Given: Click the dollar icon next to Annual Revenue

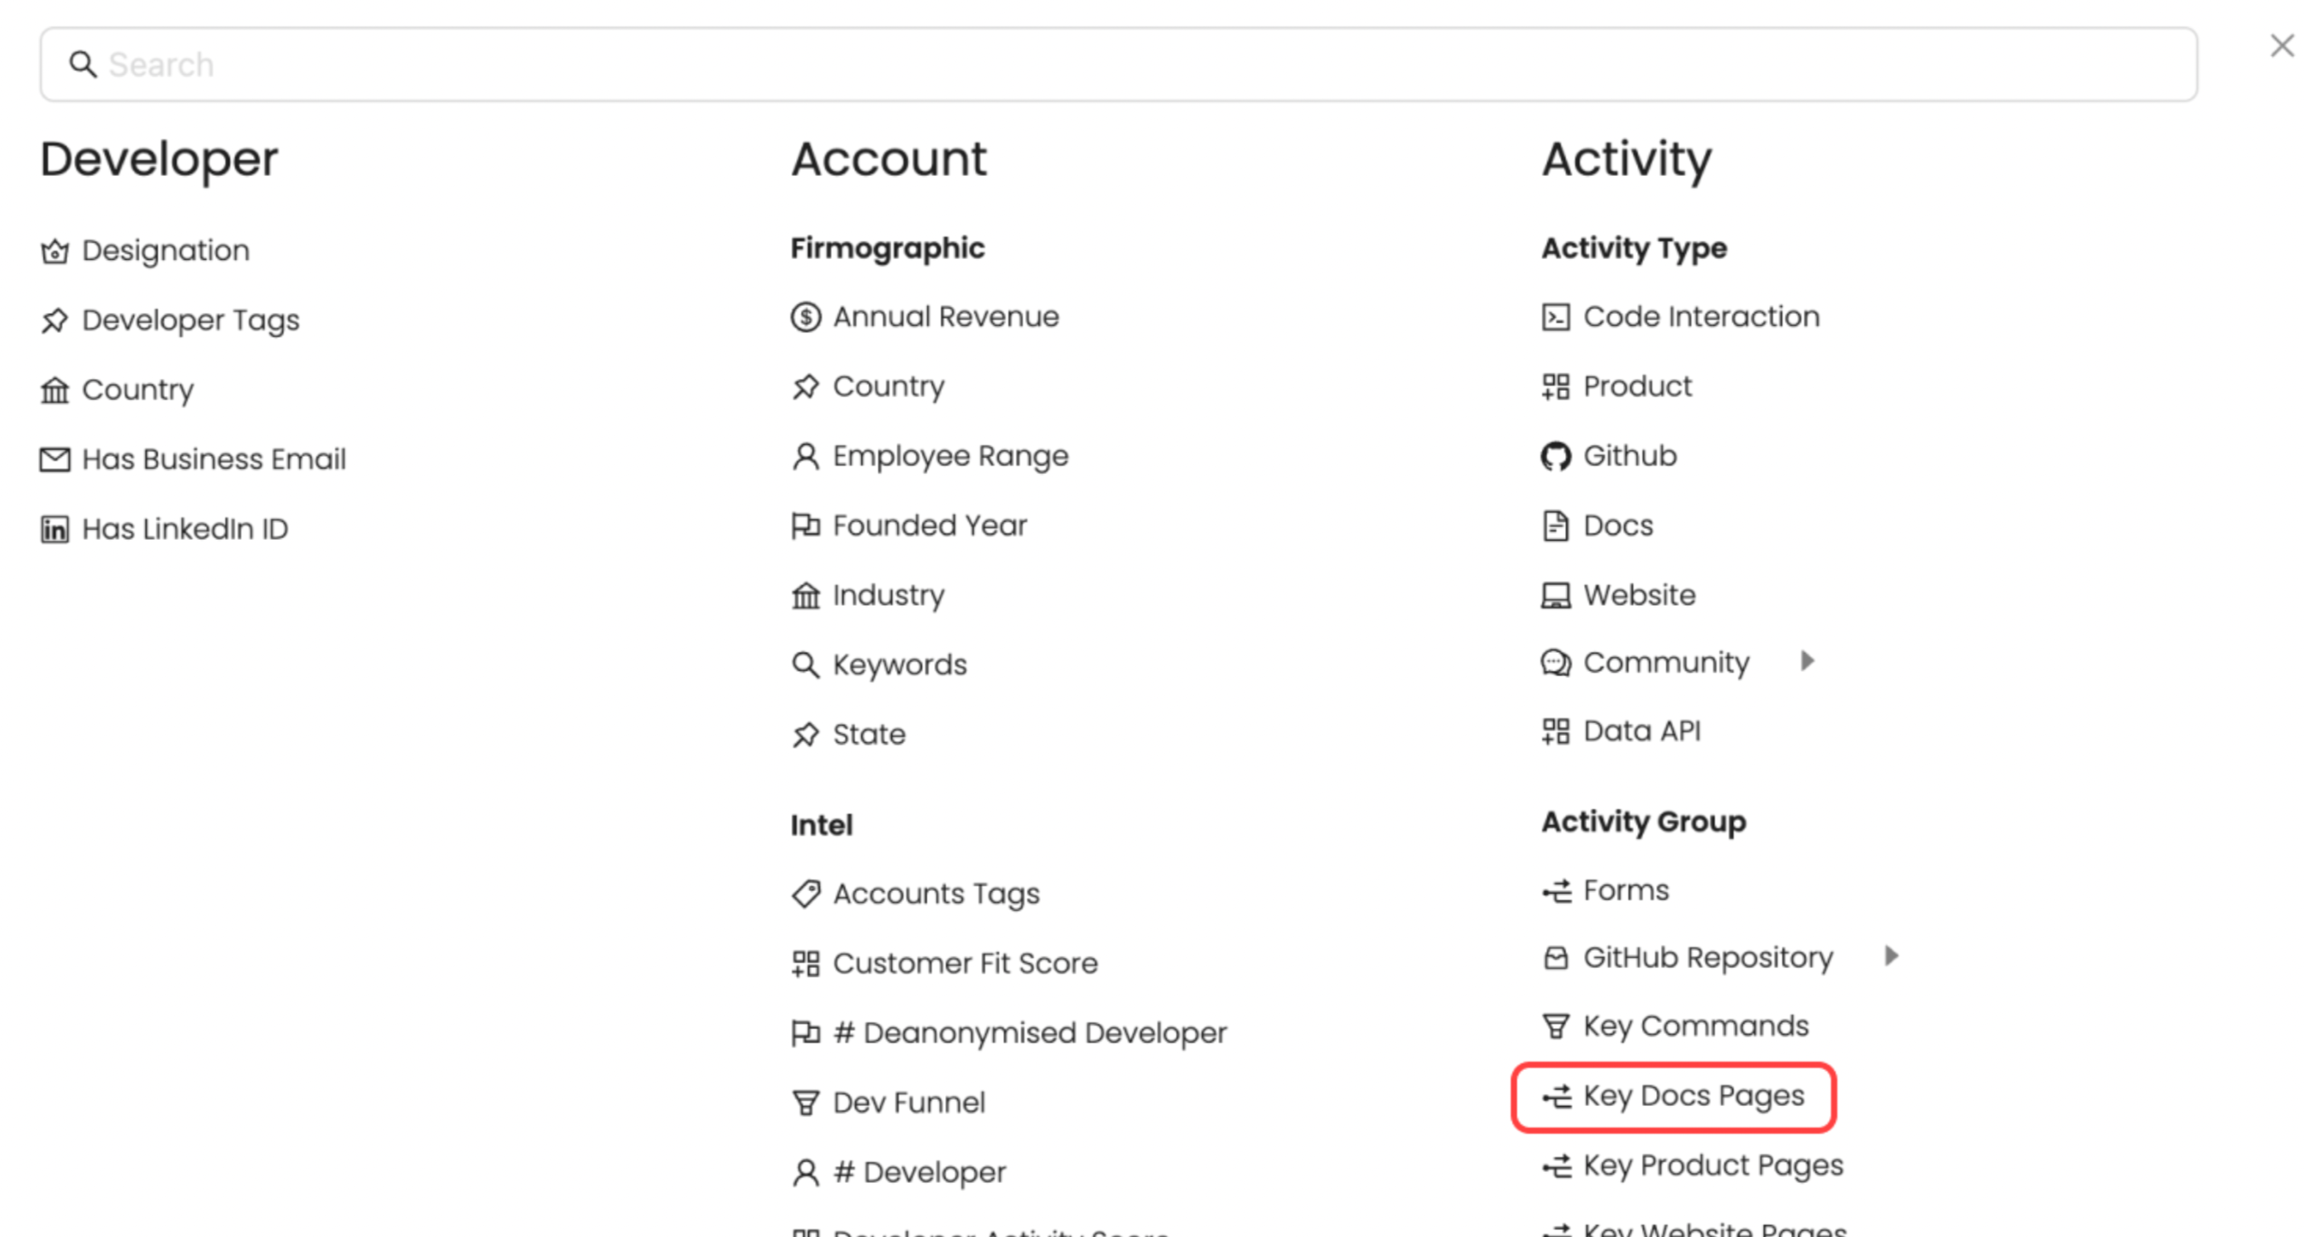Looking at the screenshot, I should click(x=805, y=317).
